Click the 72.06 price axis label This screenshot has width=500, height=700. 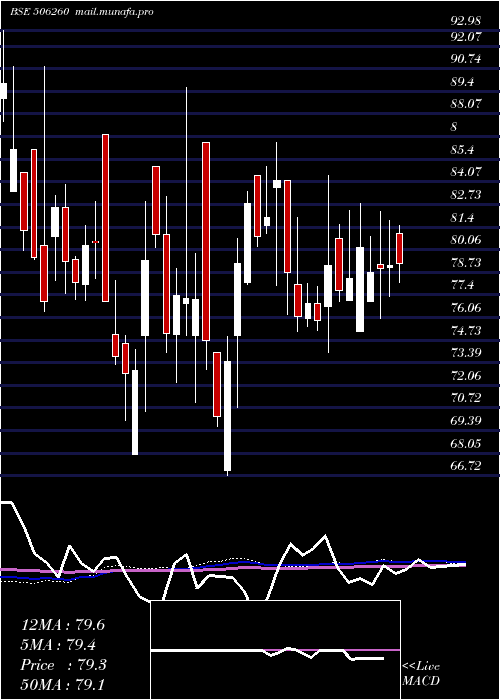point(466,375)
